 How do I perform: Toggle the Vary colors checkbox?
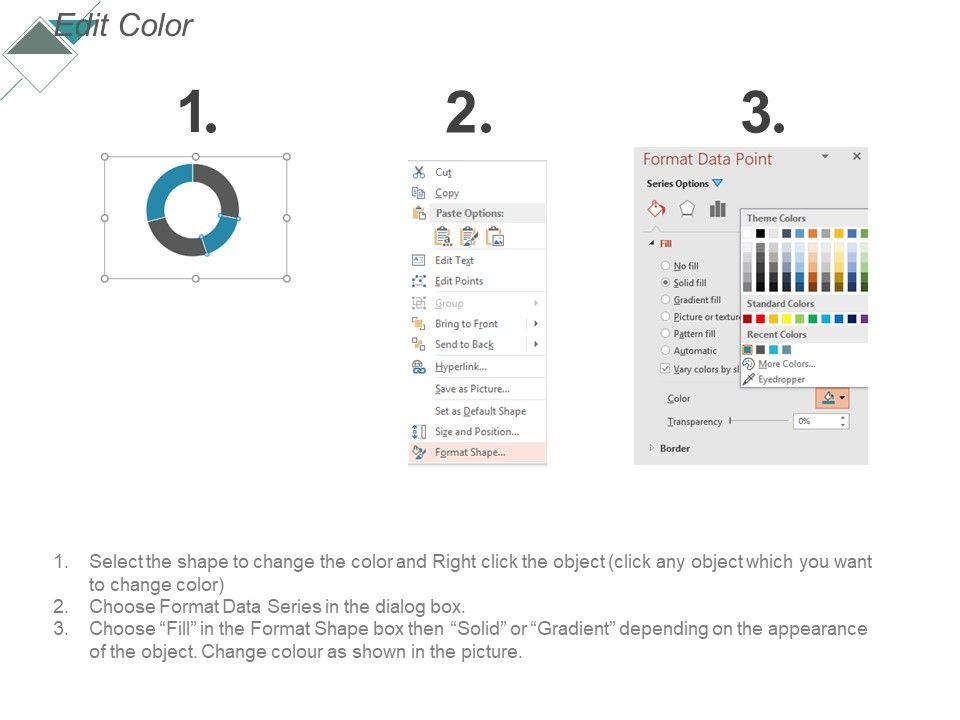(665, 368)
